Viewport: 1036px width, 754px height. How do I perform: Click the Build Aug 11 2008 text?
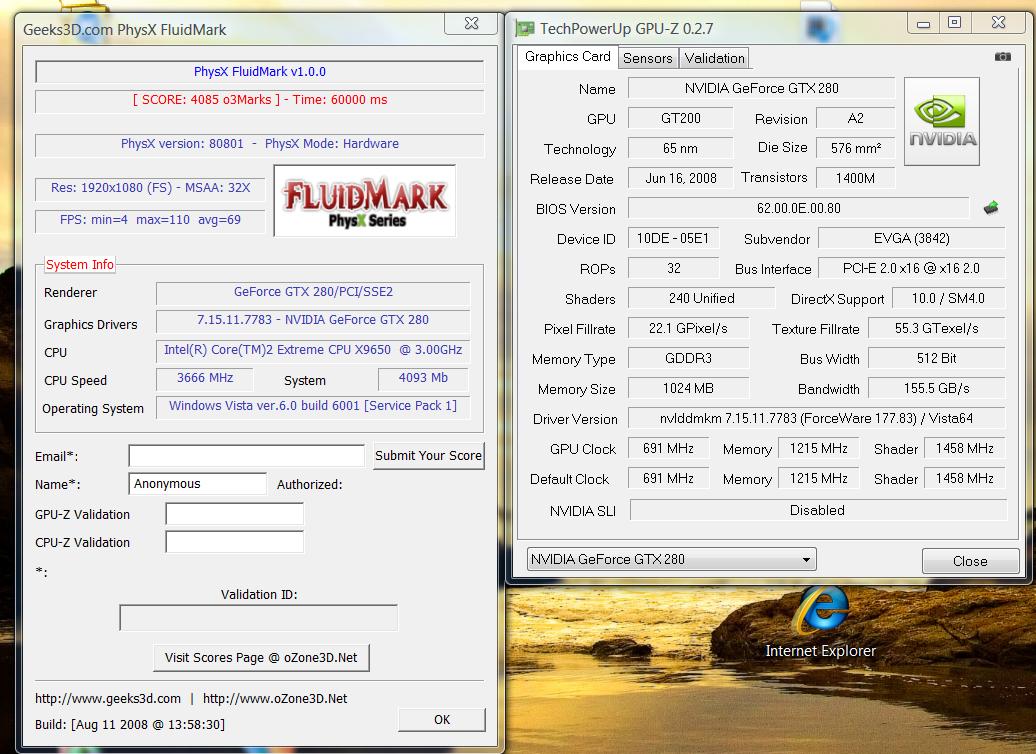pos(130,724)
